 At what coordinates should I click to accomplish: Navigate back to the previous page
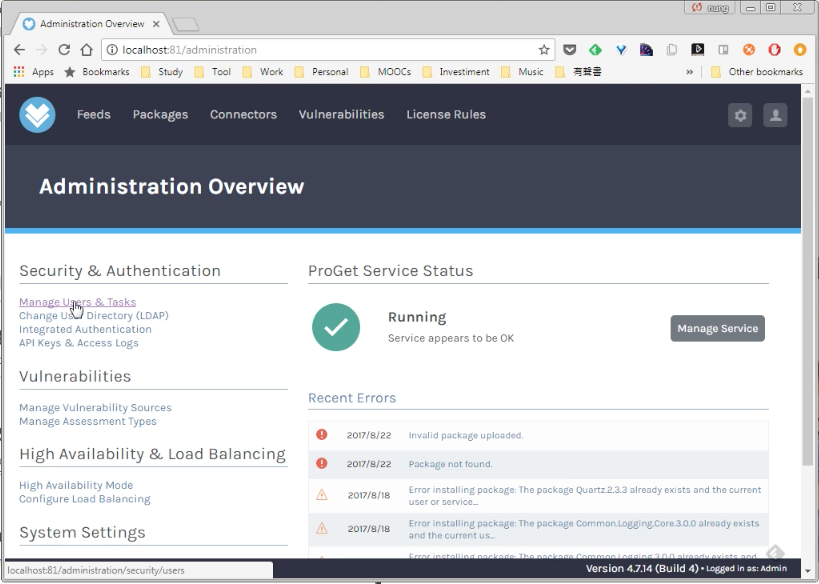click(x=19, y=50)
